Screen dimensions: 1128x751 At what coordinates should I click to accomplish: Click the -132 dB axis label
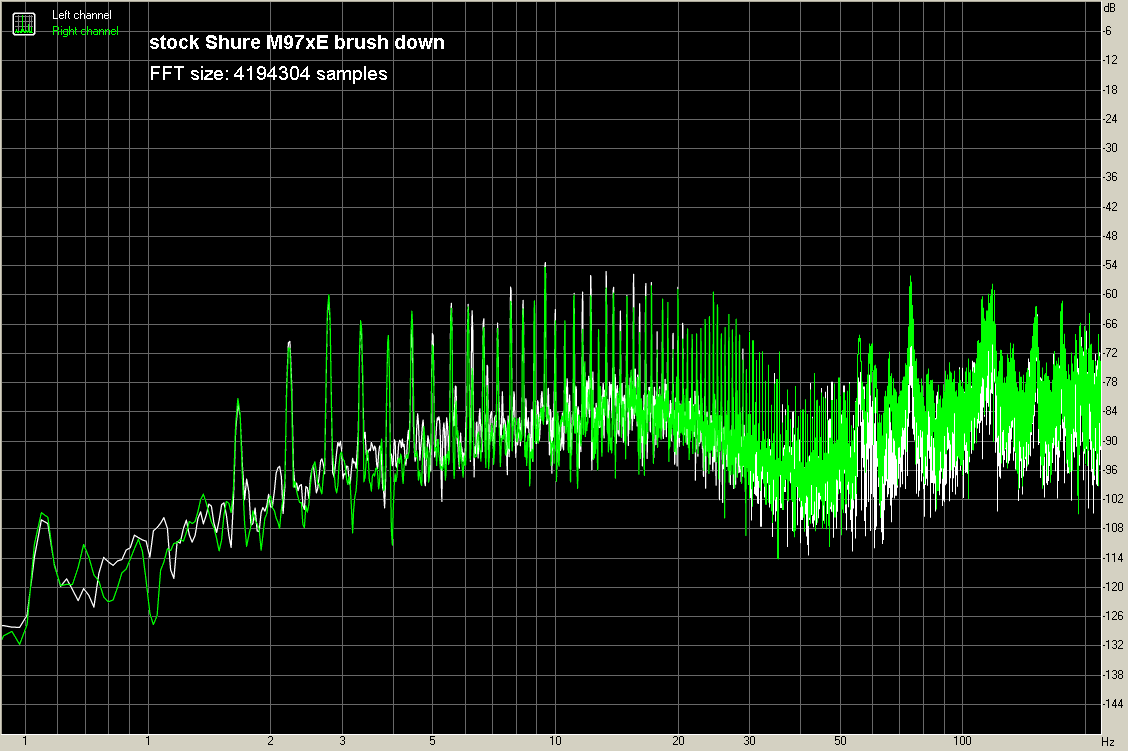(1112, 645)
